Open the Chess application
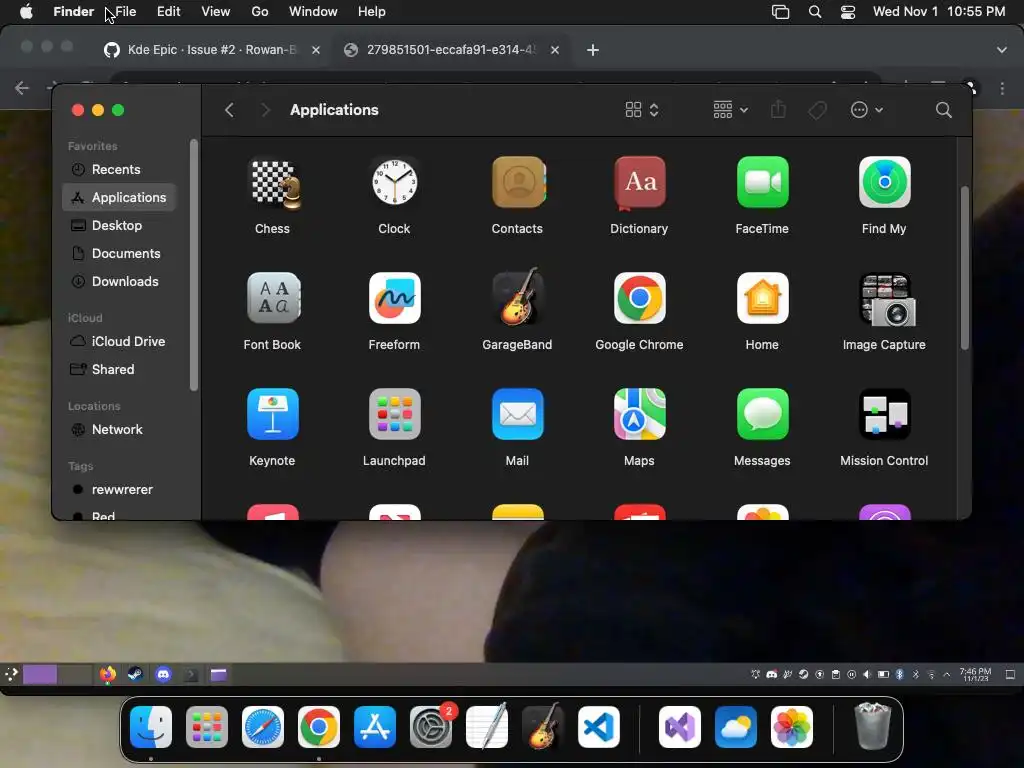Viewport: 1024px width, 768px height. pyautogui.click(x=272, y=184)
